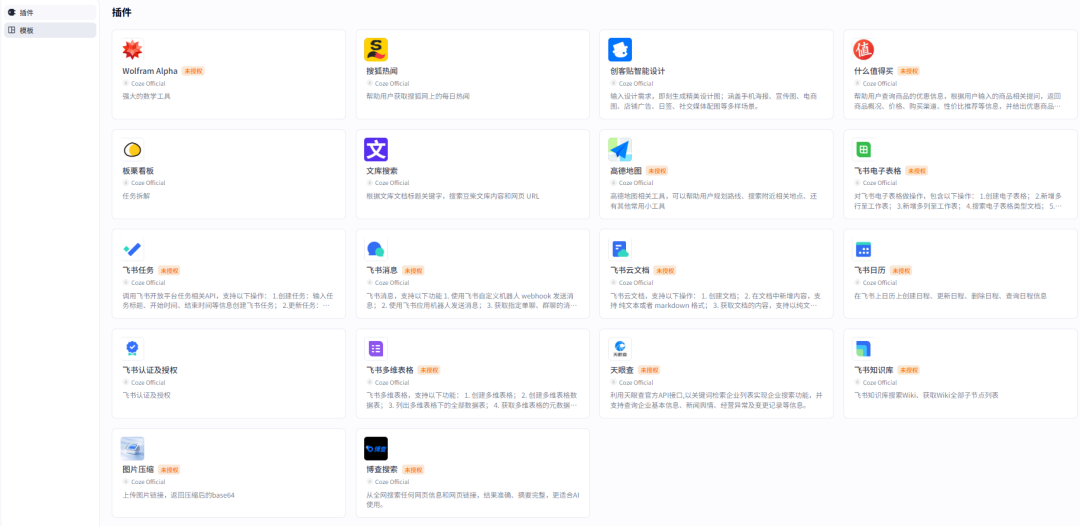Select the 图片压缩 plugin title
Image resolution: width=1080 pixels, height=526 pixels.
[x=138, y=470]
